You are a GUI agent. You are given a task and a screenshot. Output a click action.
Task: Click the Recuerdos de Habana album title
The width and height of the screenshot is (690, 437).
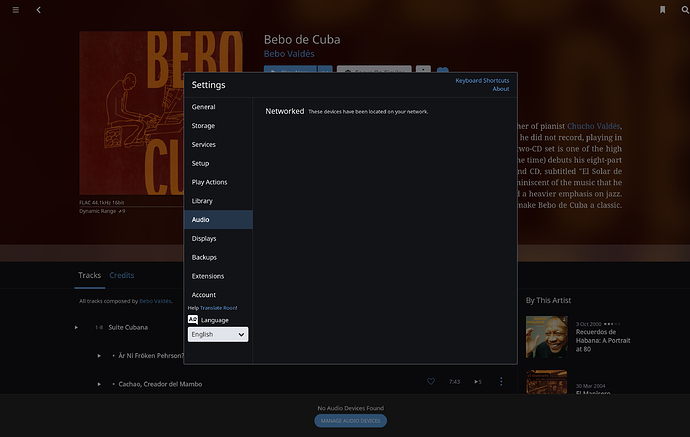603,341
